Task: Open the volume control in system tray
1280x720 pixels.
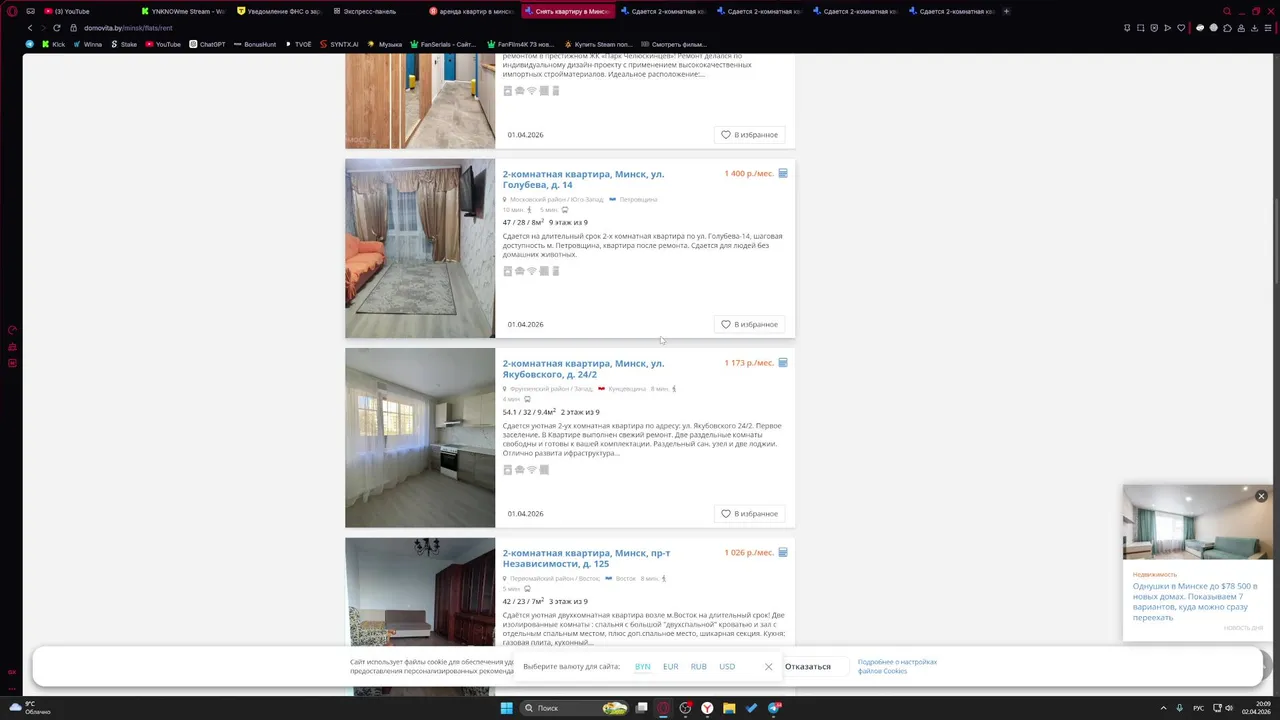Action: pos(1229,708)
